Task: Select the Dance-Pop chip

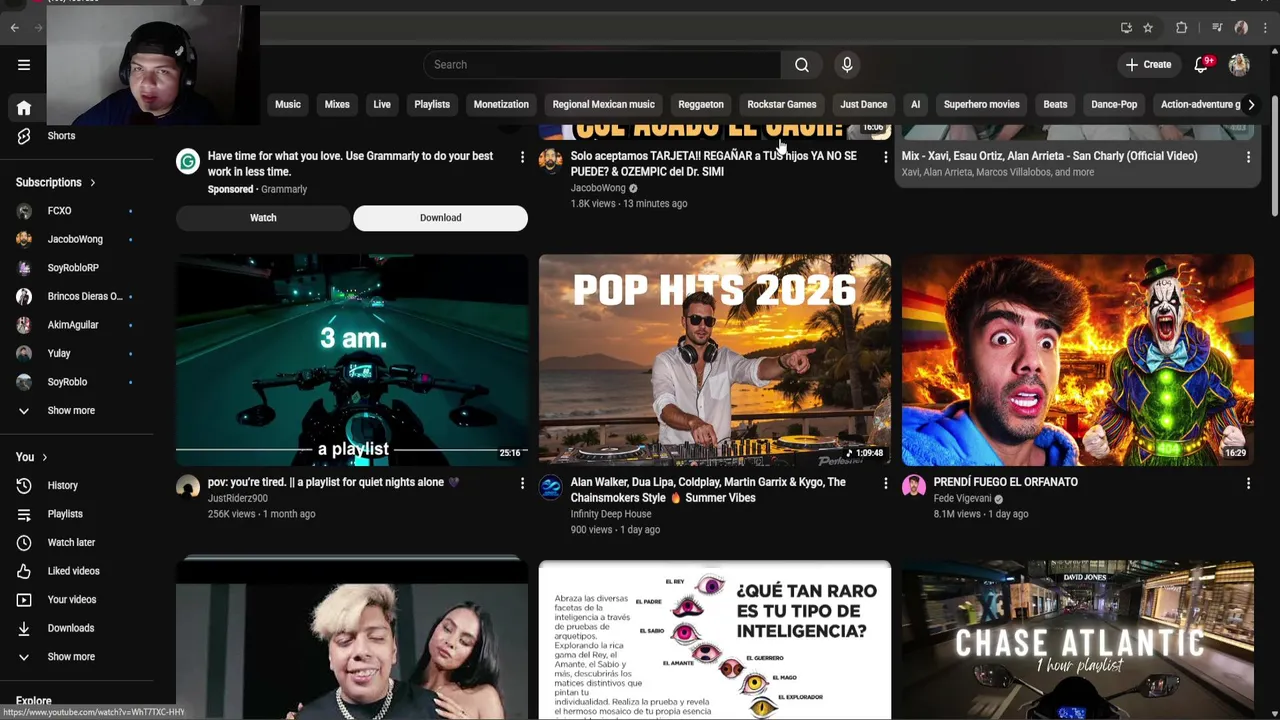Action: 1114,105
